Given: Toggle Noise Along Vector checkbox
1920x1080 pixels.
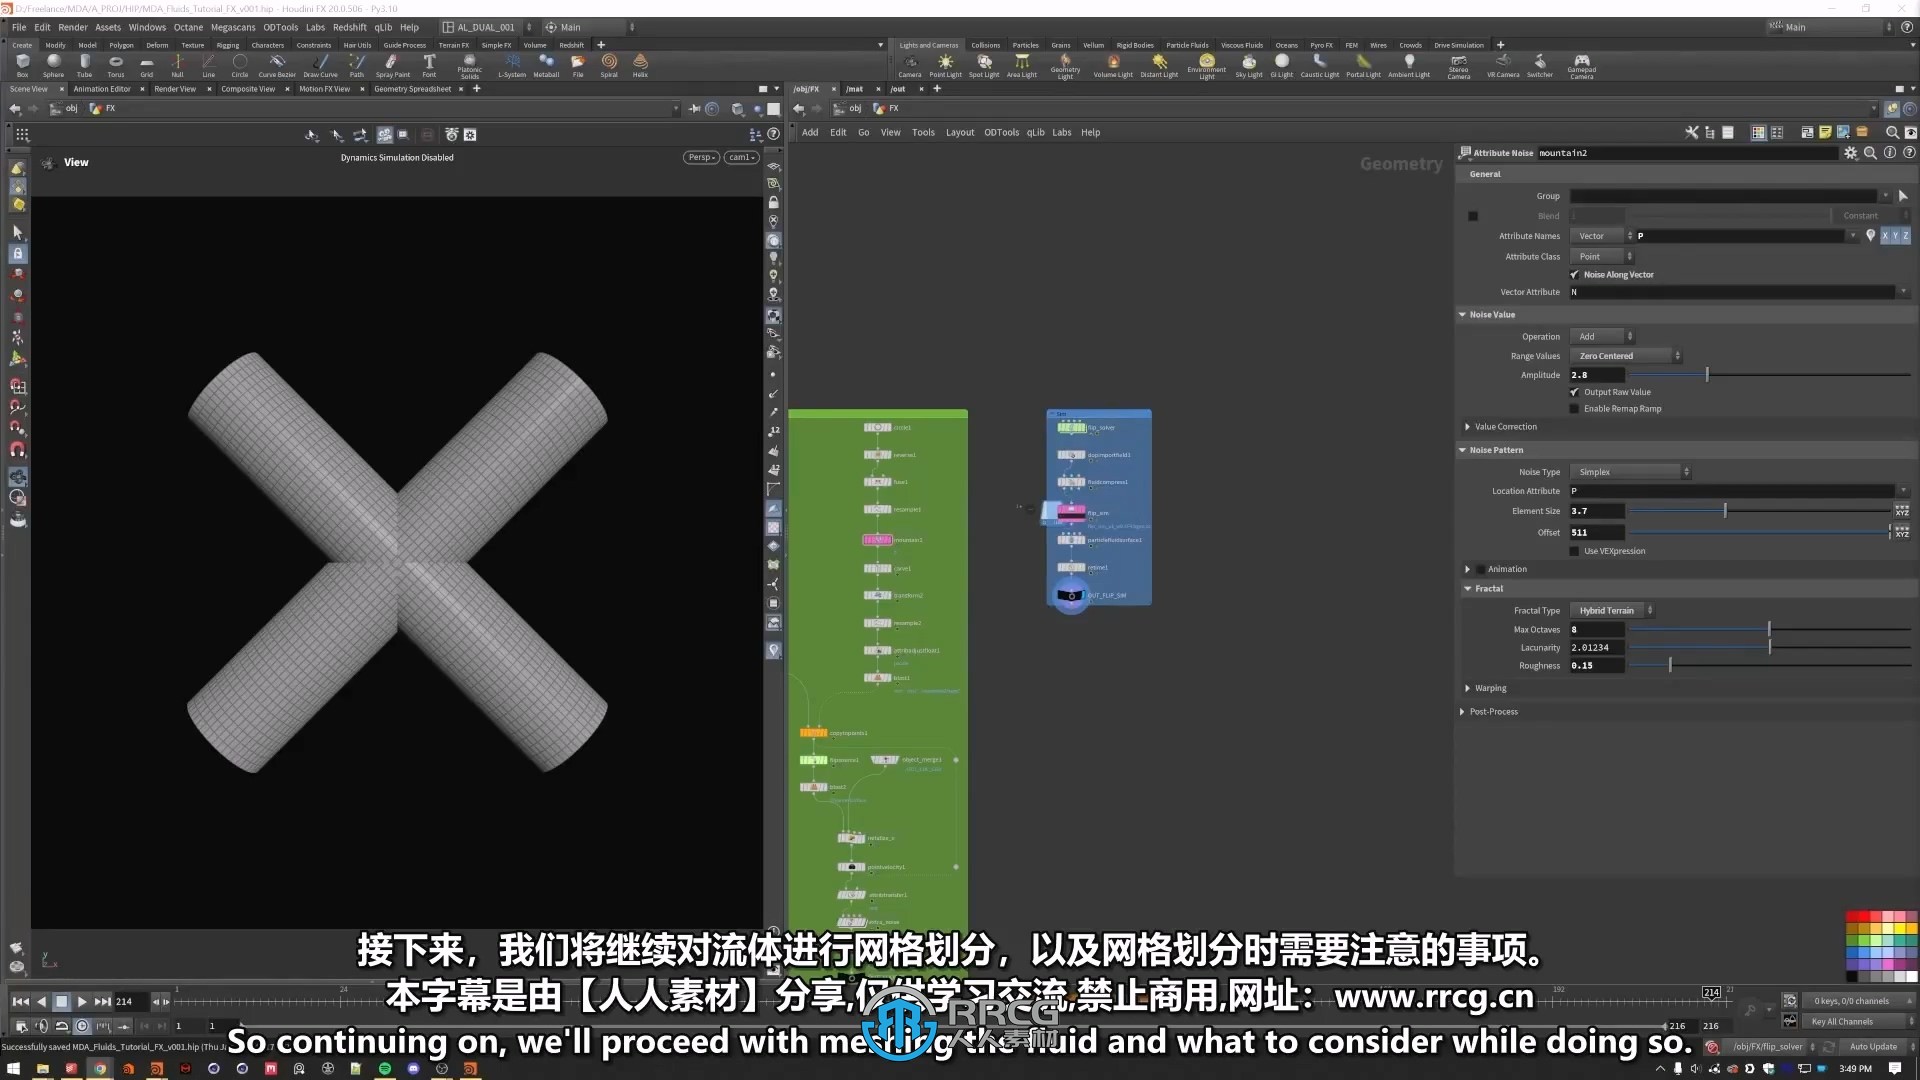Looking at the screenshot, I should point(1574,275).
